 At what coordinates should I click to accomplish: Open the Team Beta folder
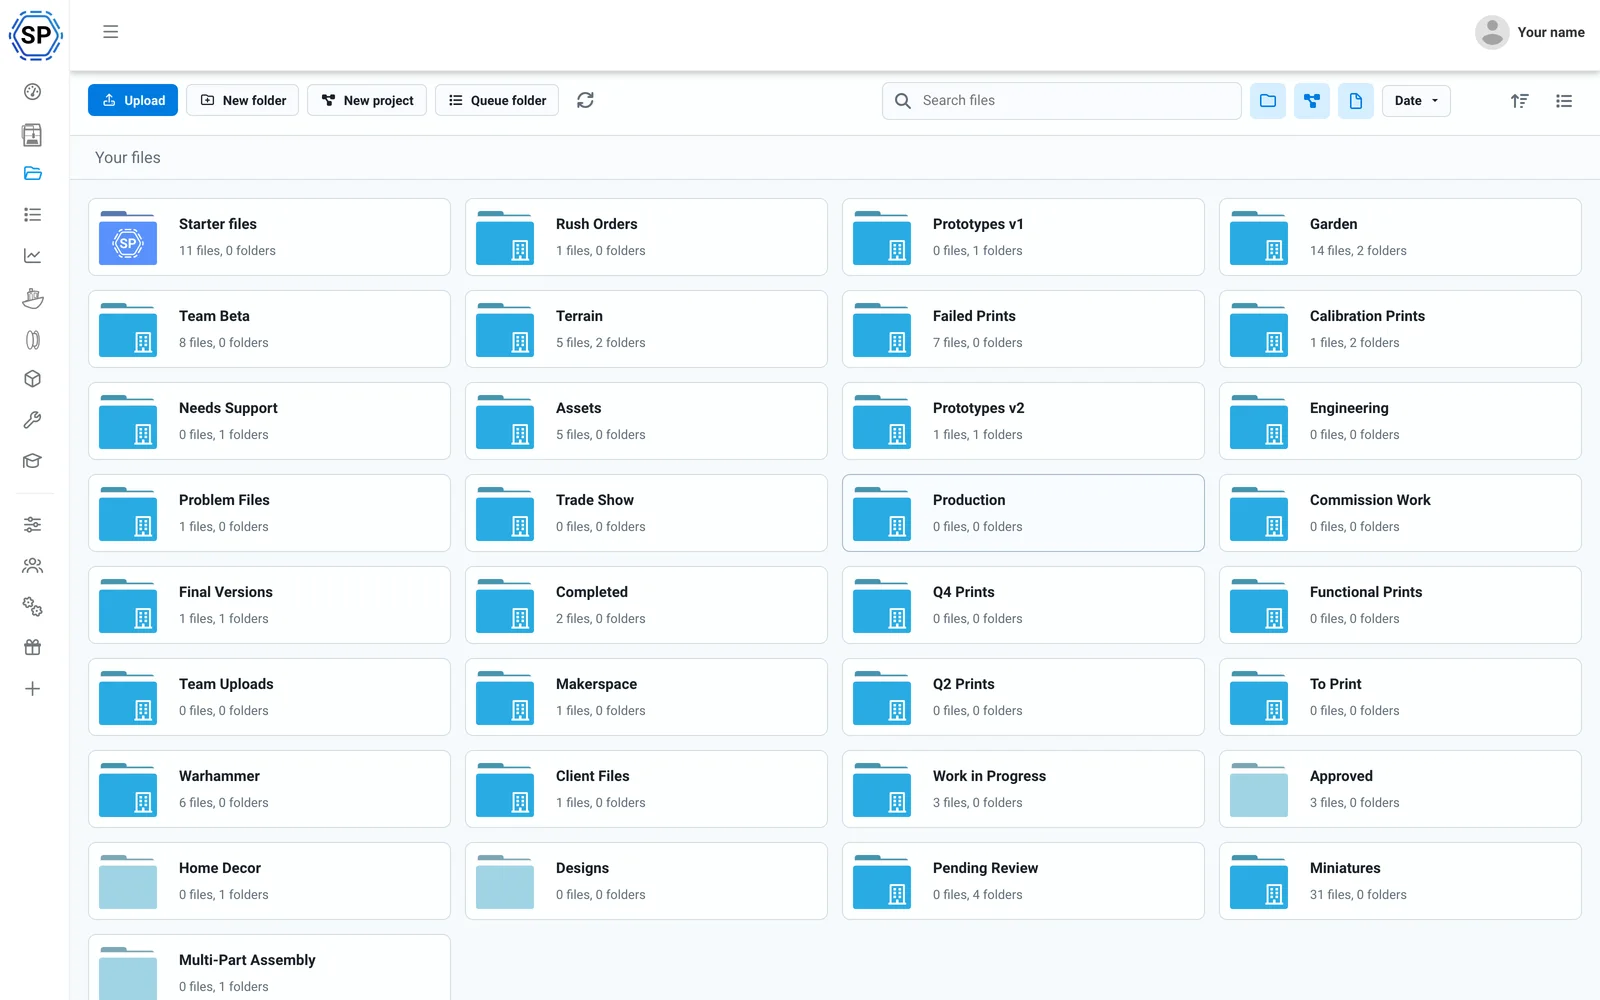pyautogui.click(x=269, y=329)
